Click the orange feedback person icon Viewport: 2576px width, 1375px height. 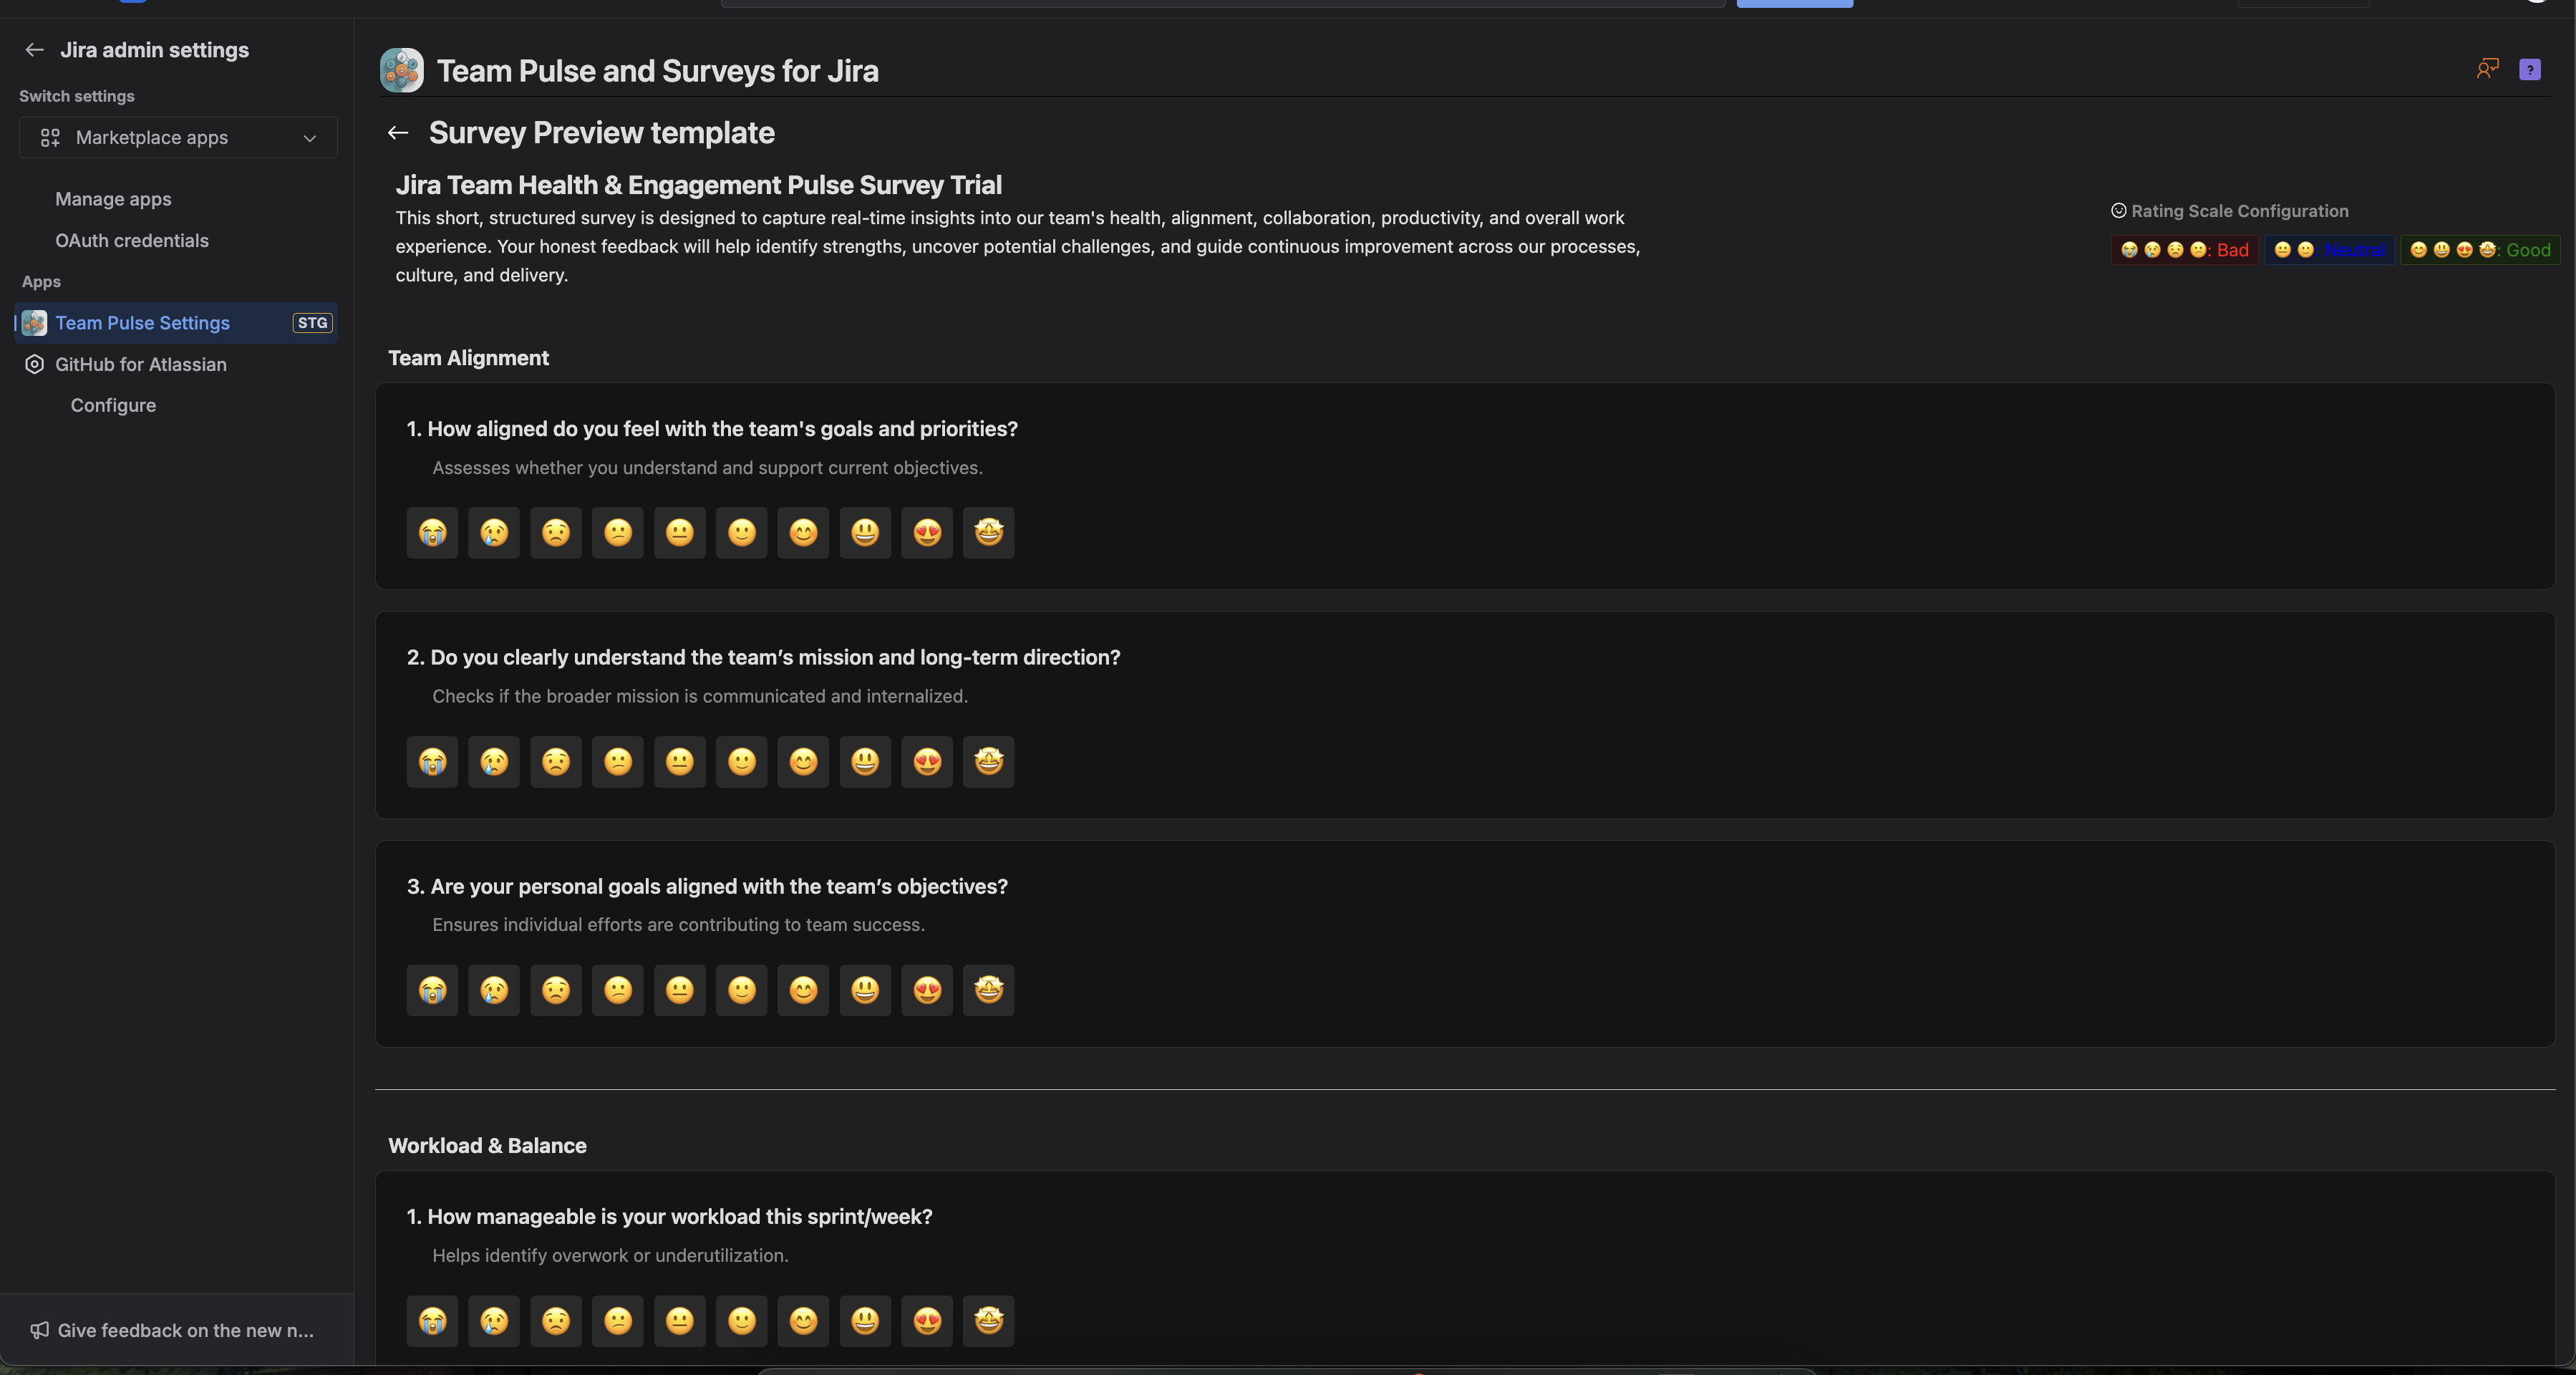tap(2487, 69)
